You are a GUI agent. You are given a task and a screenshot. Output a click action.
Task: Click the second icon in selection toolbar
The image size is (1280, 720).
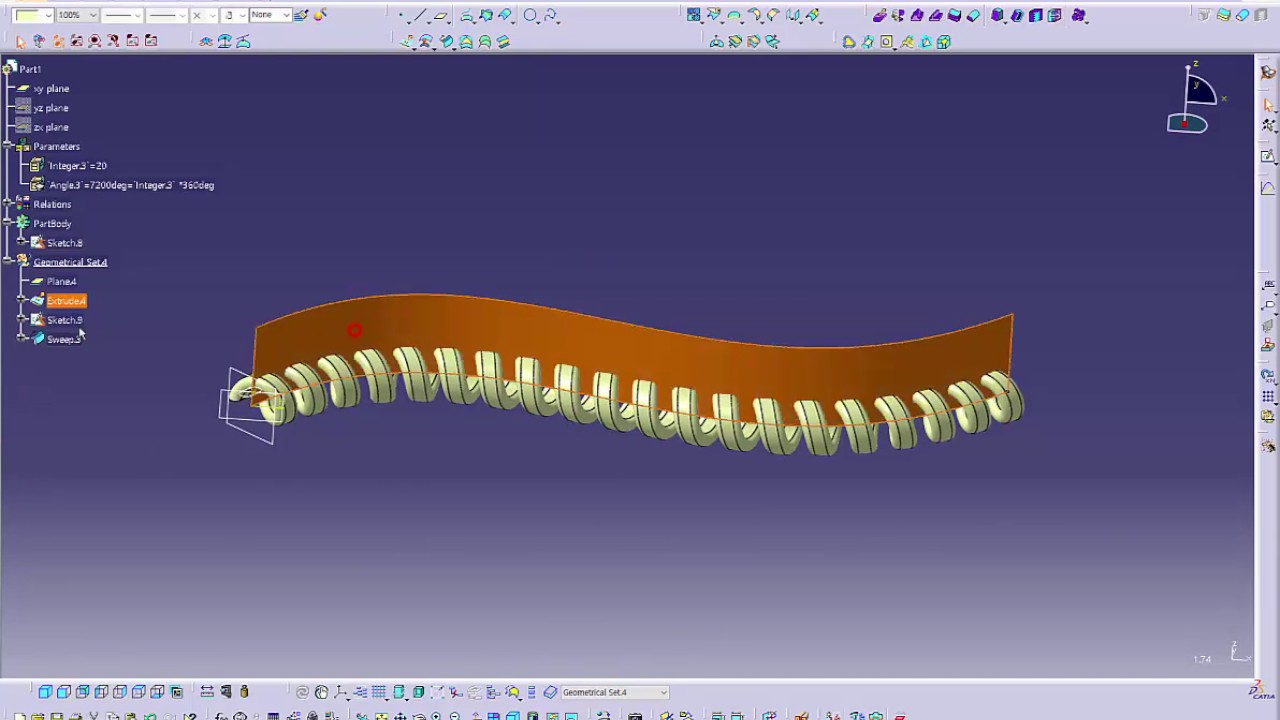38,41
